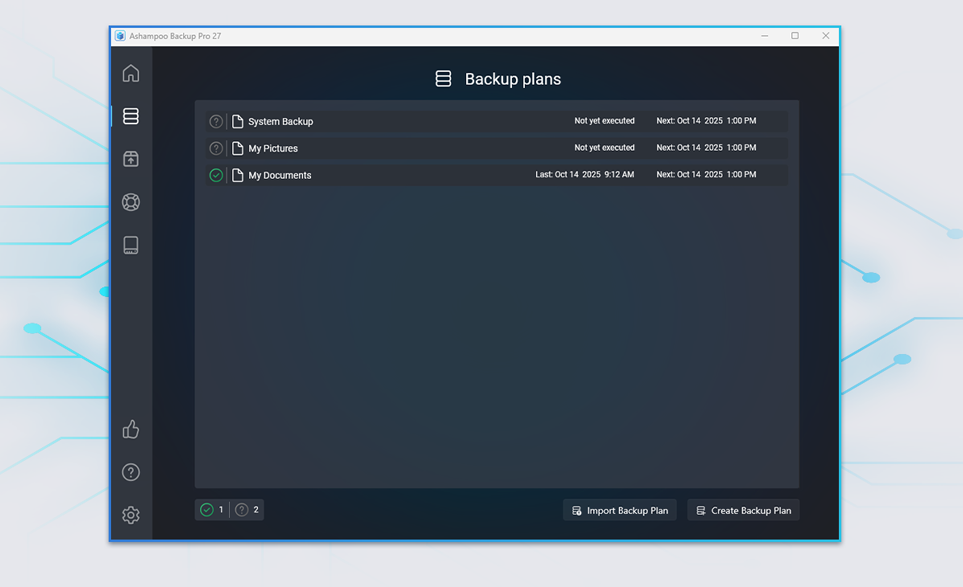Image resolution: width=963 pixels, height=587 pixels.
Task: Click the Ashampoo app icon in title bar
Action: (120, 36)
